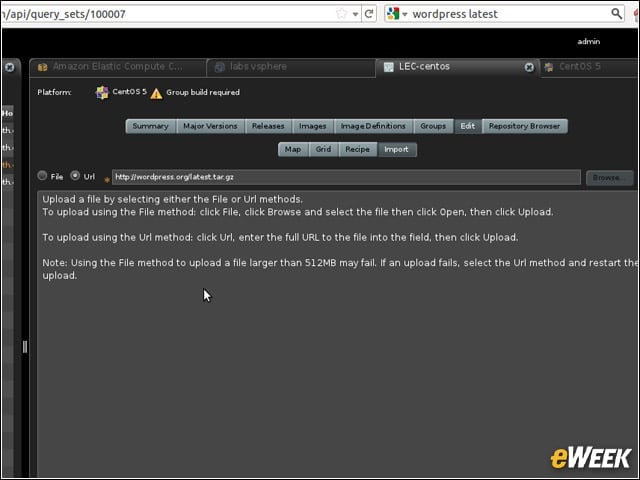Switch to labs vsphere tab
The height and width of the screenshot is (480, 640).
(291, 67)
